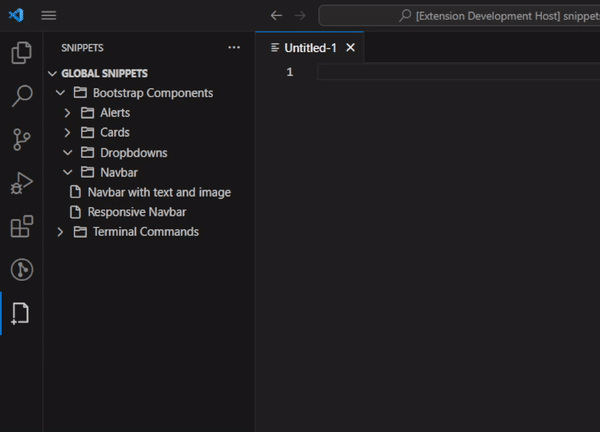
Task: Click the Cards folder icon
Action: point(87,132)
